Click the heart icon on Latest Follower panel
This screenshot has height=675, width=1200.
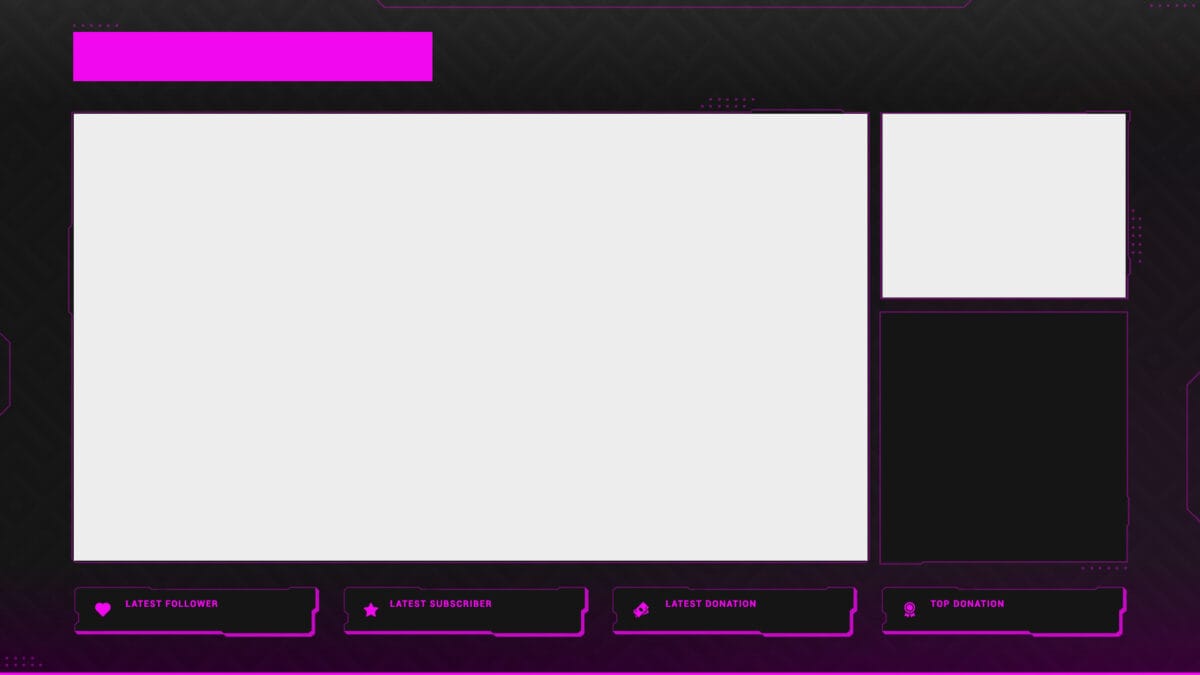click(103, 608)
